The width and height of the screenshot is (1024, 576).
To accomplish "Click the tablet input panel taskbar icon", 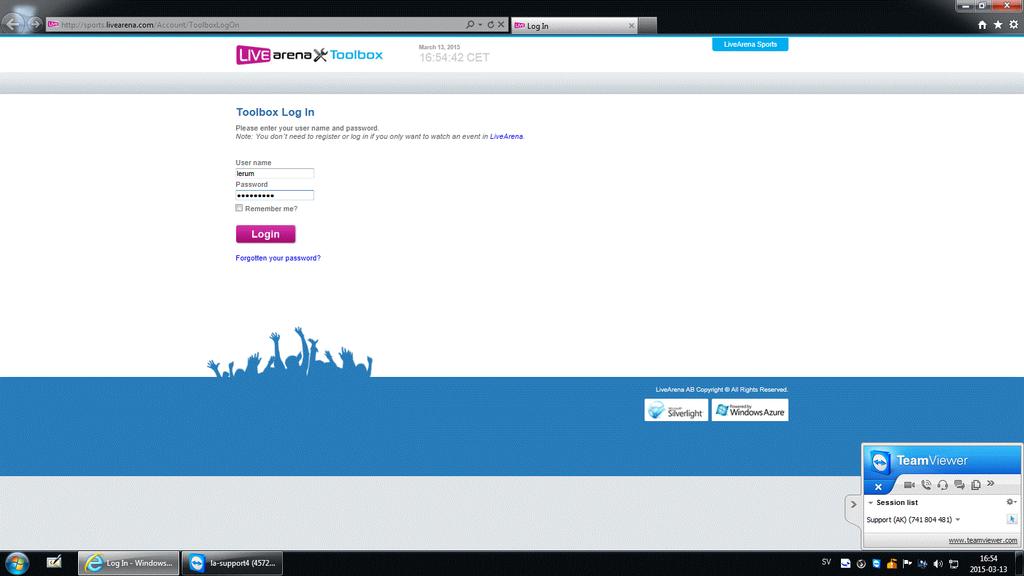I will click(54, 562).
